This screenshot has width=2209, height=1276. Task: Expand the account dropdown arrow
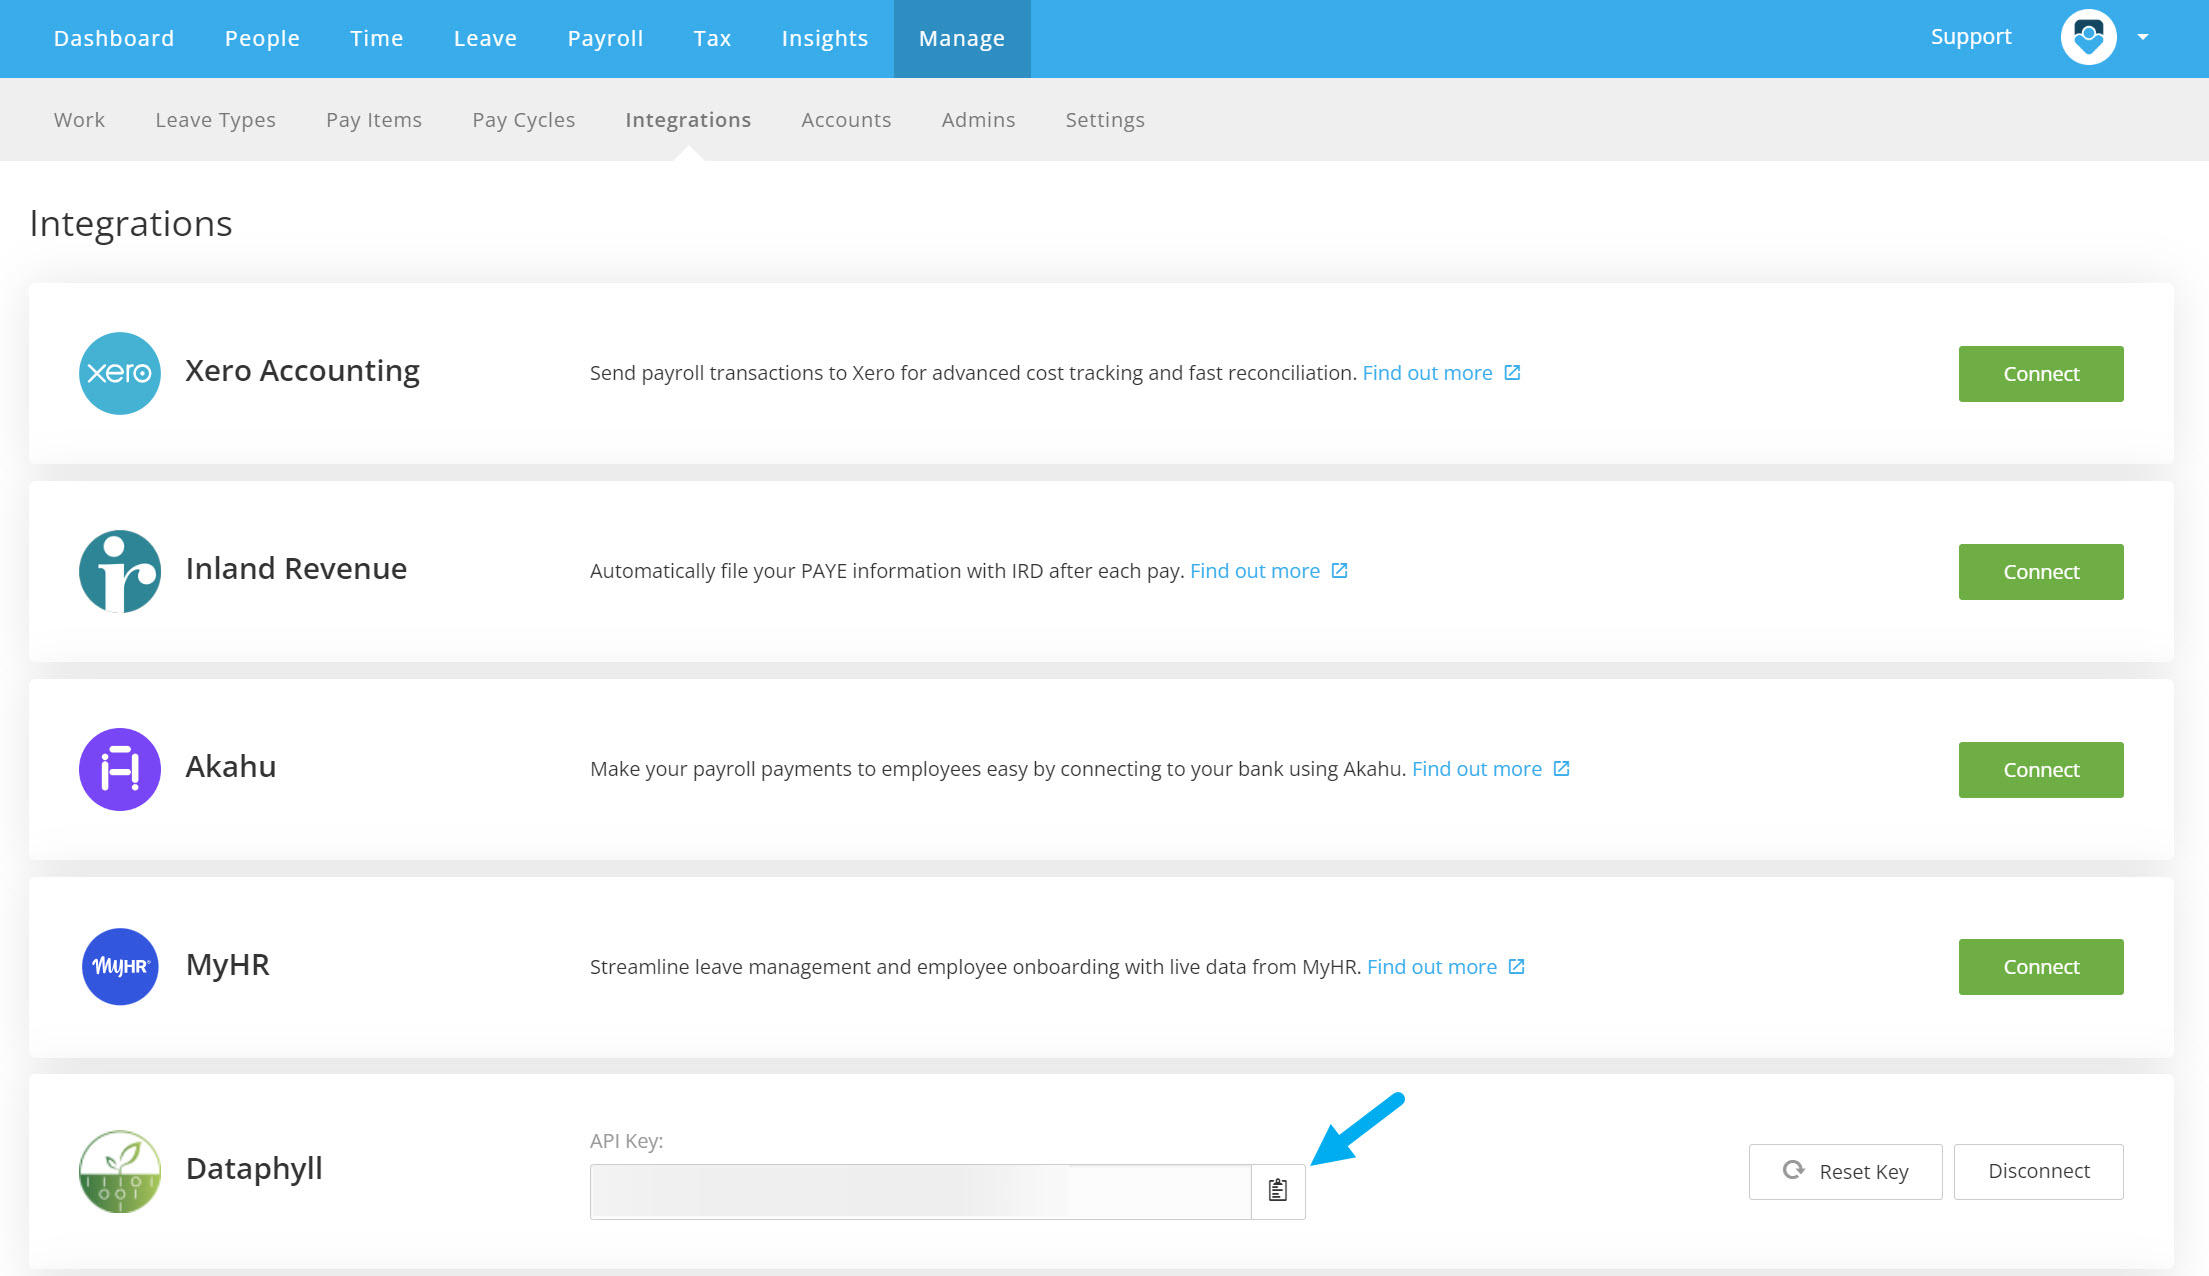(2143, 38)
